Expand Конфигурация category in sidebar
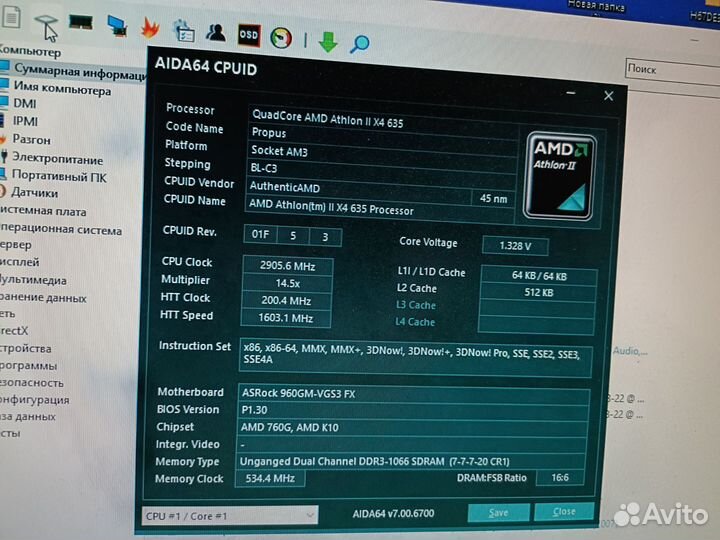720x540 pixels. [34, 399]
